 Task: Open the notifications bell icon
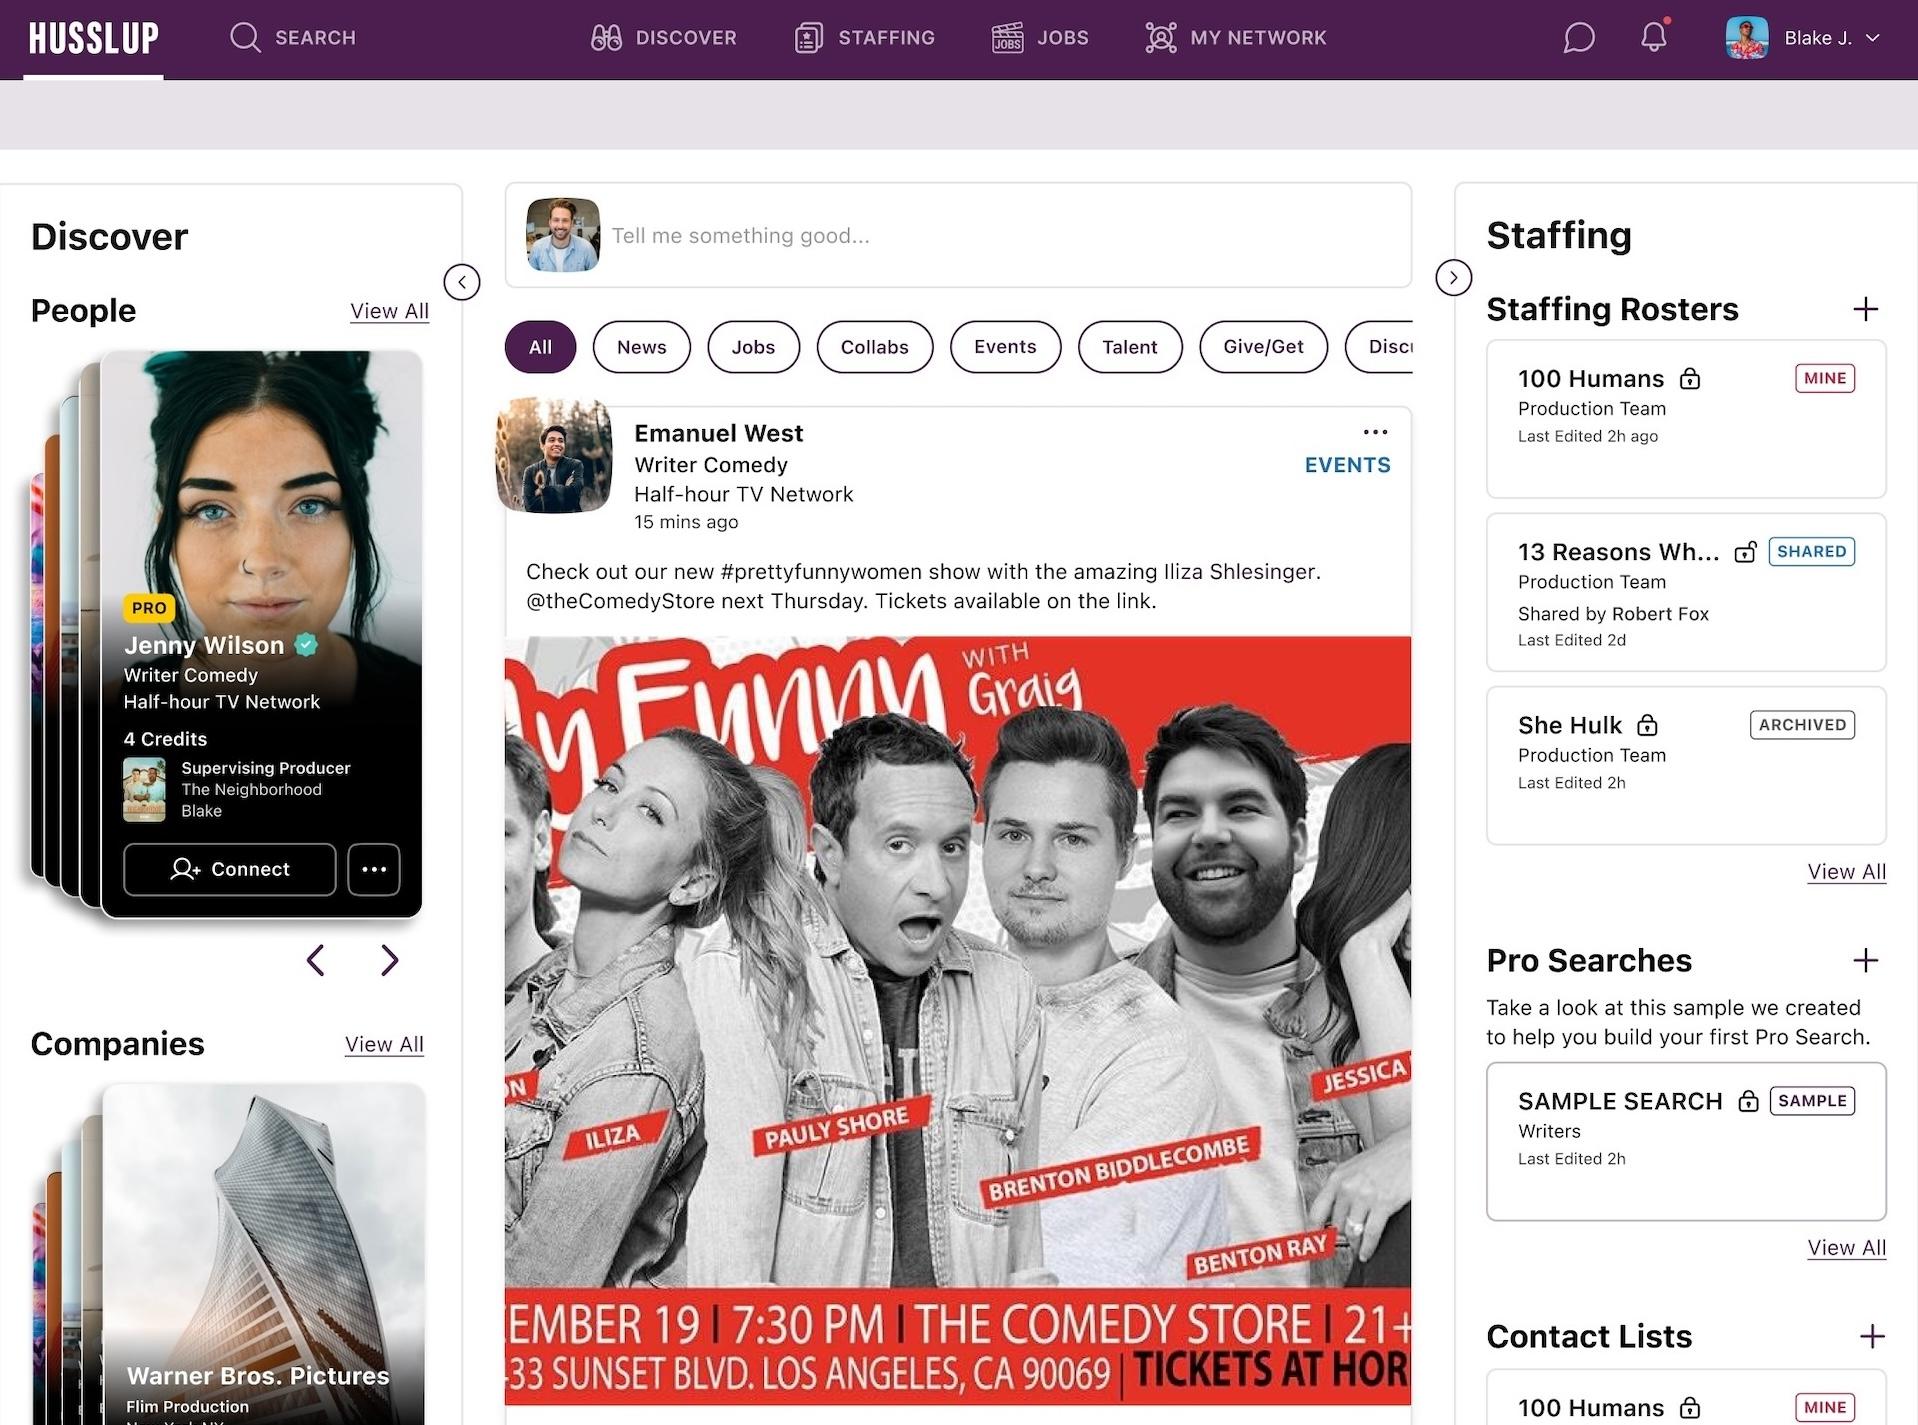pos(1654,37)
